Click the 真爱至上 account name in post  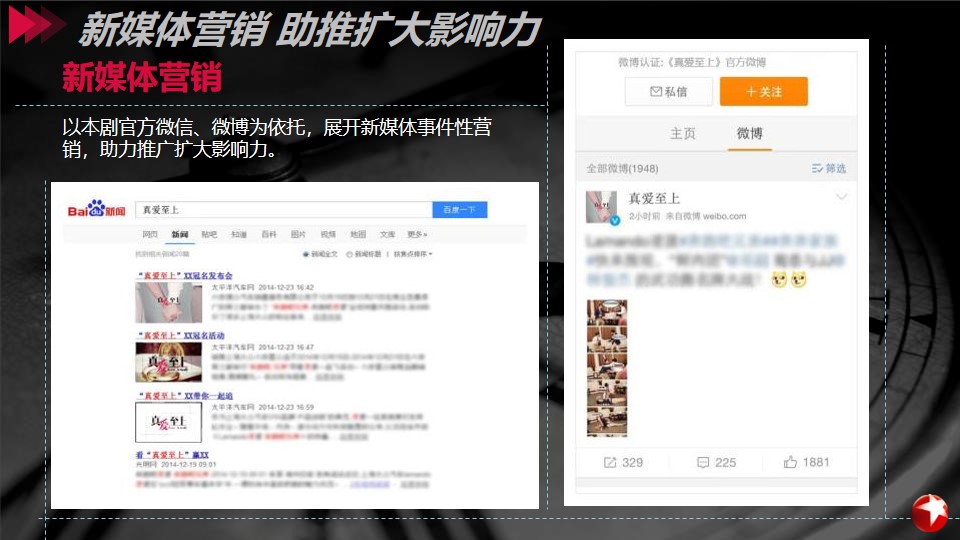pos(654,198)
